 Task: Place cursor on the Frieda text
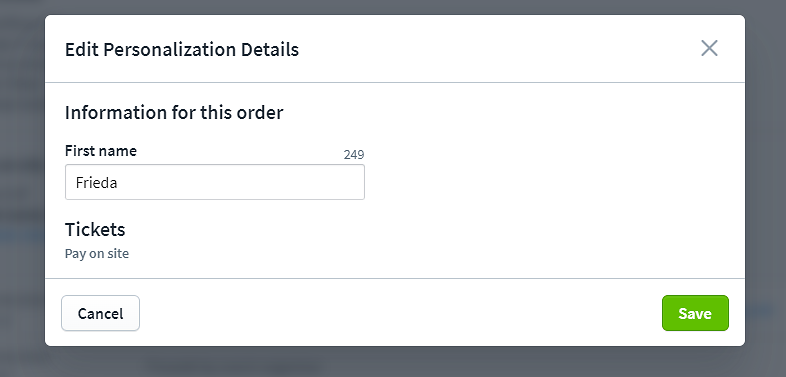[97, 182]
